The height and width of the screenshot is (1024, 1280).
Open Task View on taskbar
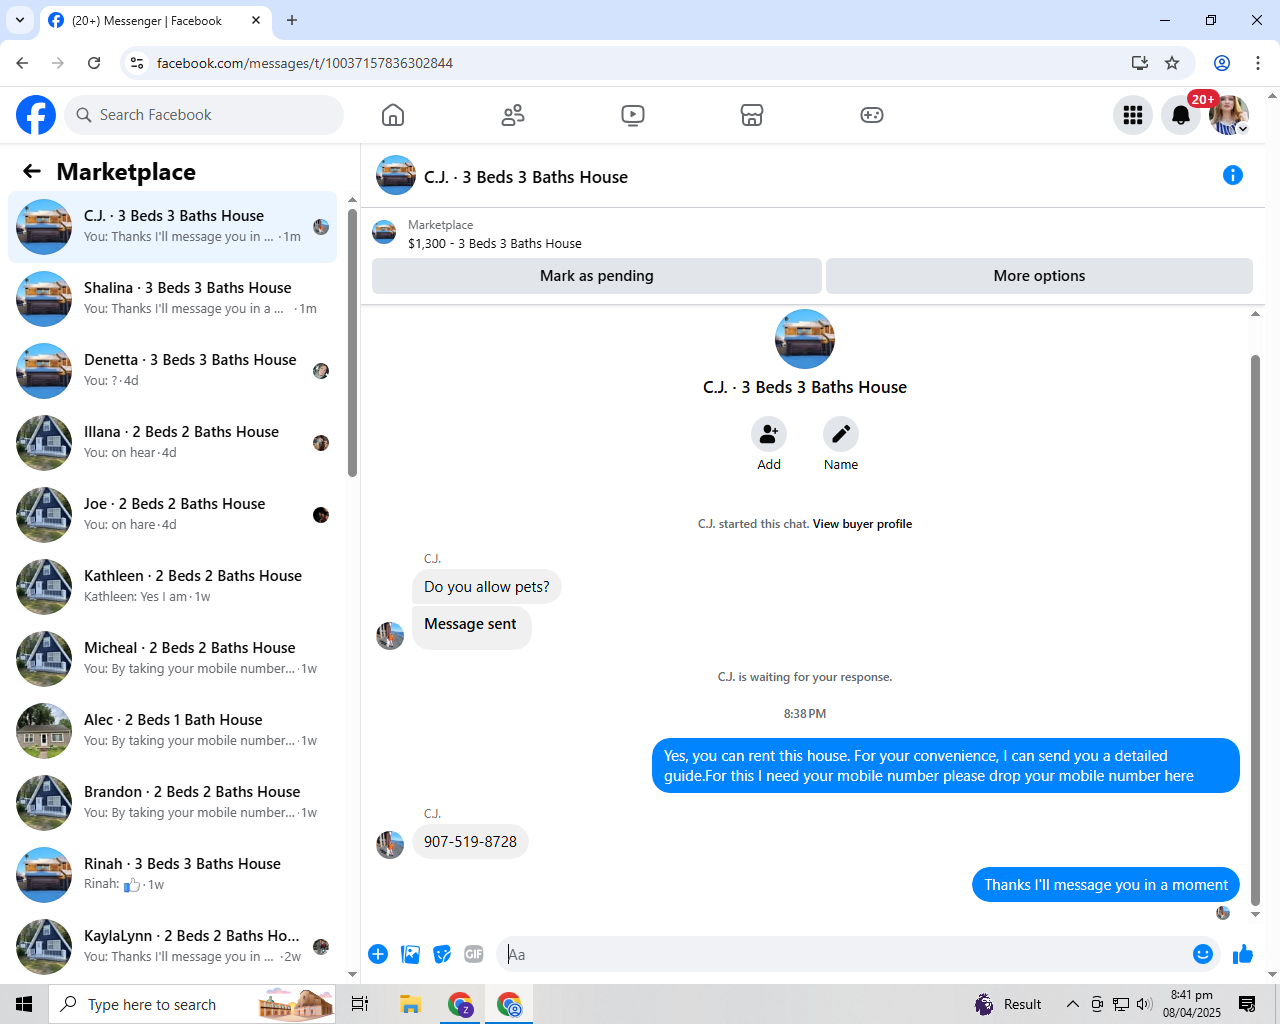click(x=360, y=1004)
